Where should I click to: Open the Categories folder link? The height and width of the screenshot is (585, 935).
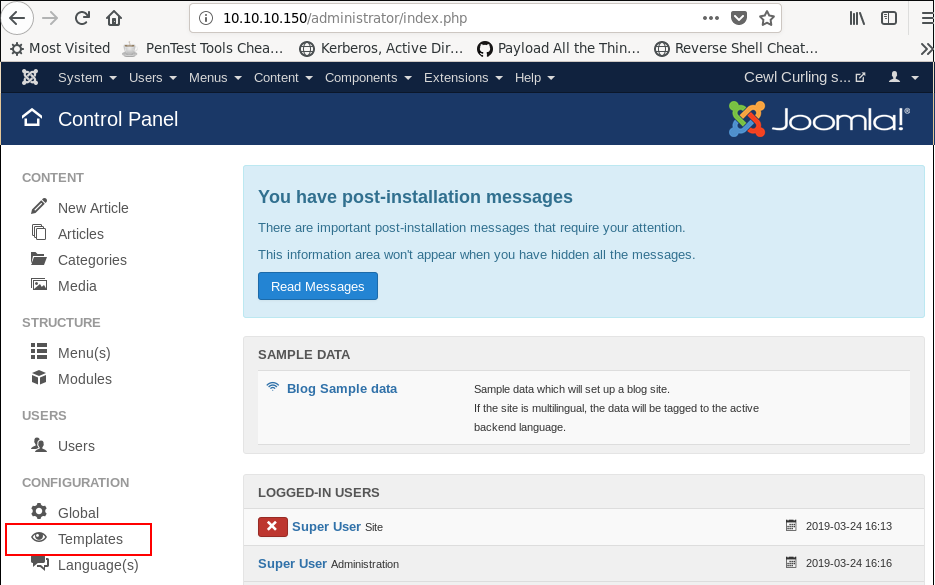point(92,260)
